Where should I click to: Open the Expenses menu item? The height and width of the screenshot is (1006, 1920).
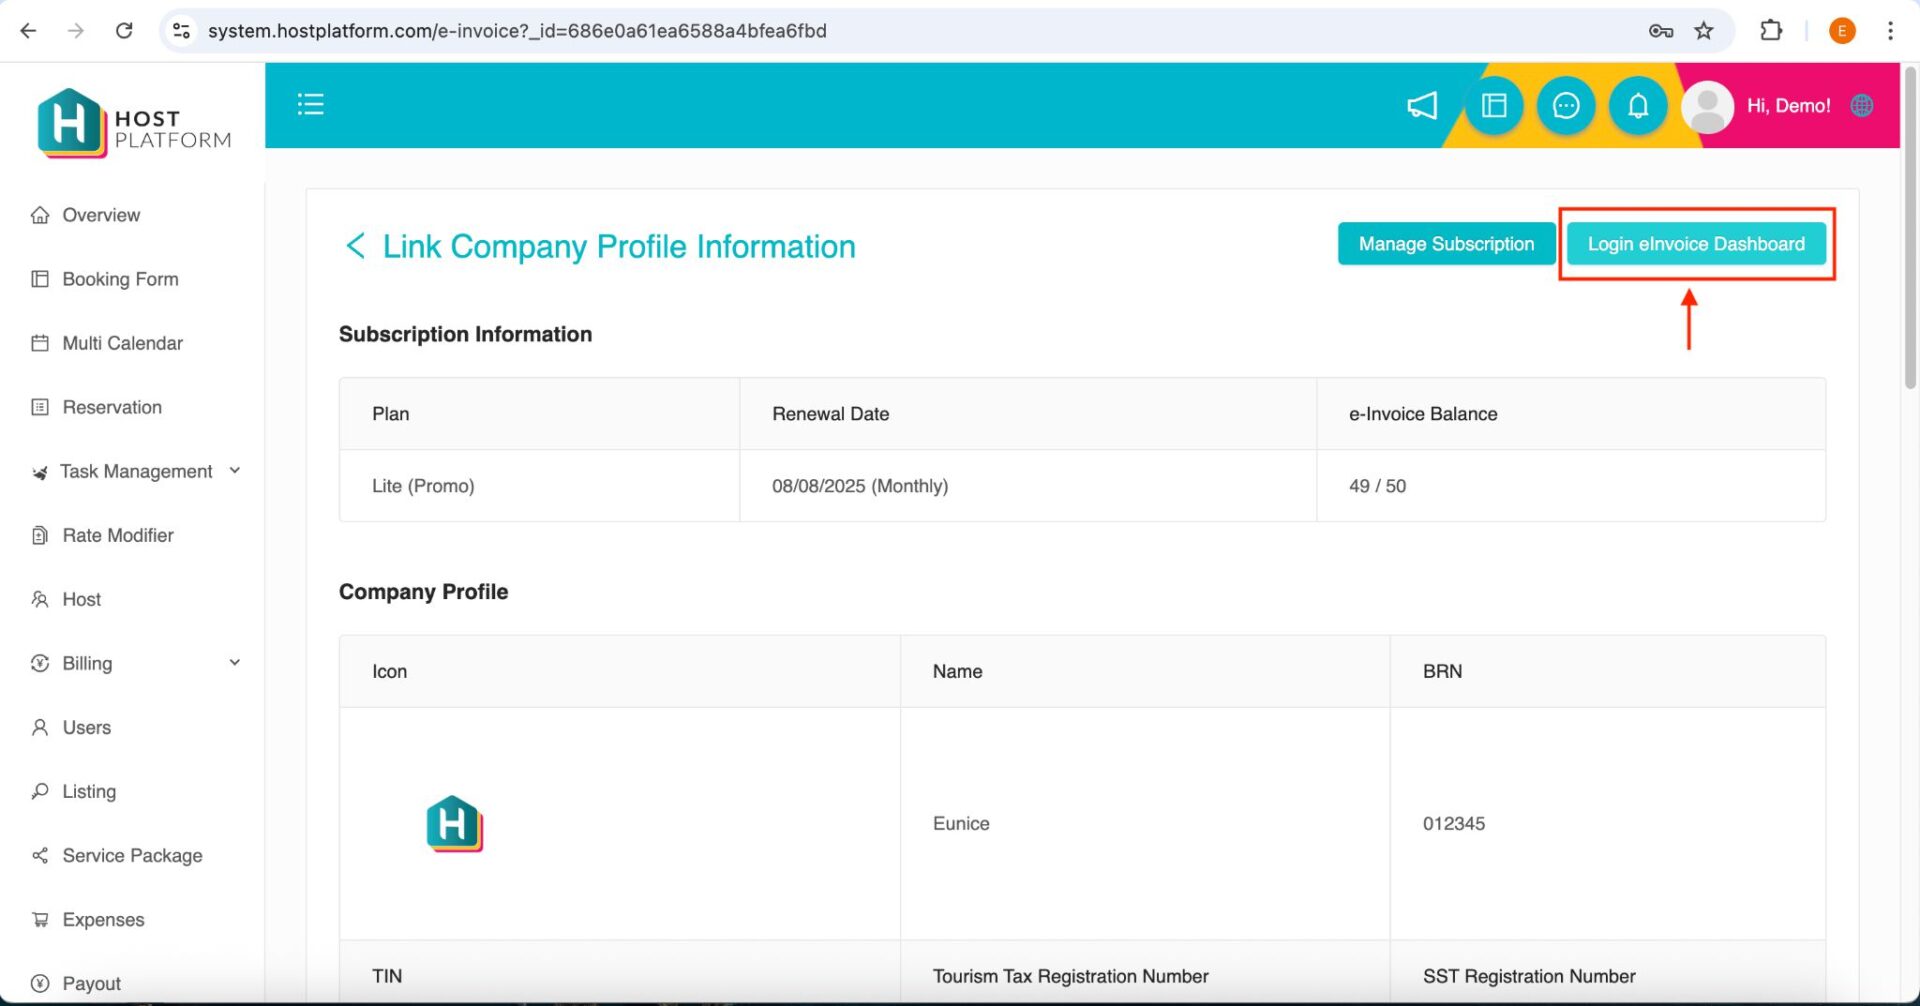pos(103,919)
